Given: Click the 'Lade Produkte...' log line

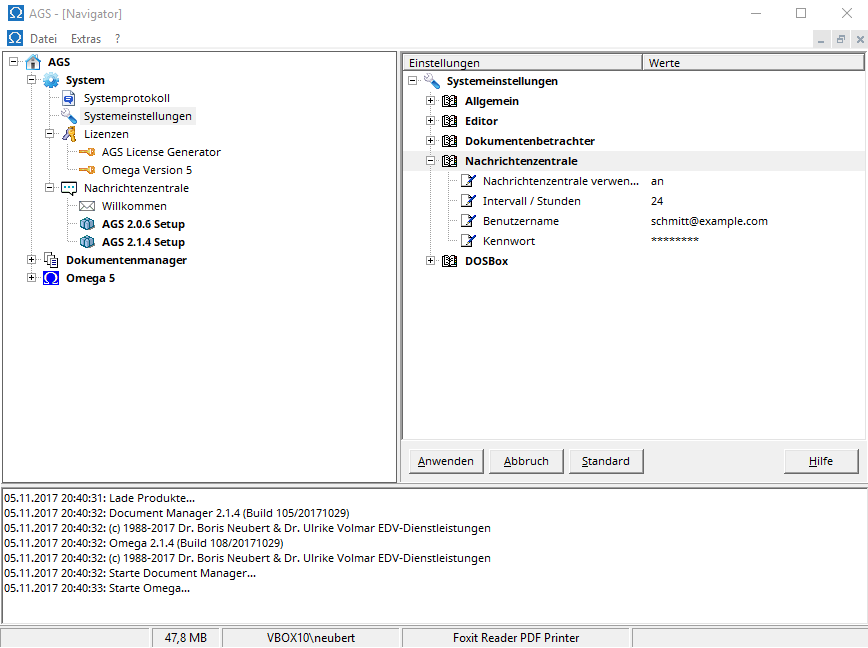Looking at the screenshot, I should 99,498.
